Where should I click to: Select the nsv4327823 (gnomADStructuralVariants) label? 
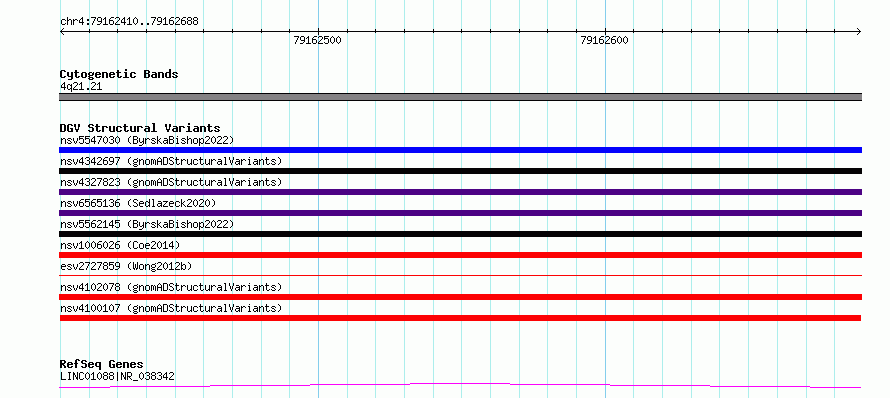(171, 182)
